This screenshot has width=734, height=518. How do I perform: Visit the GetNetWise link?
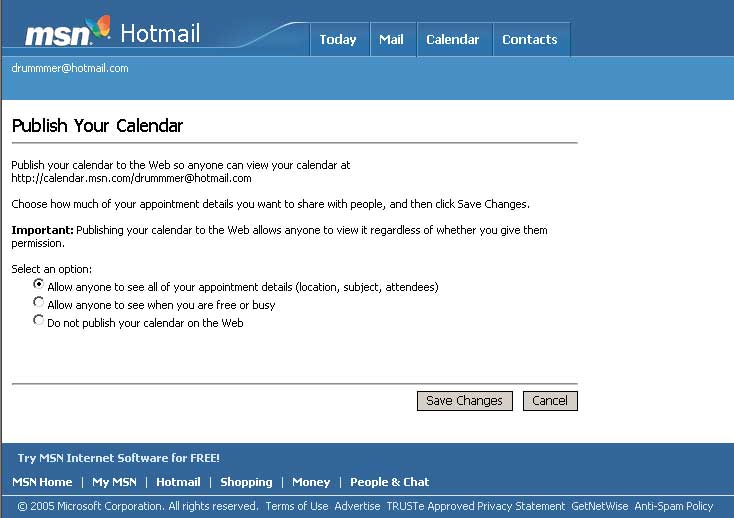(x=600, y=506)
